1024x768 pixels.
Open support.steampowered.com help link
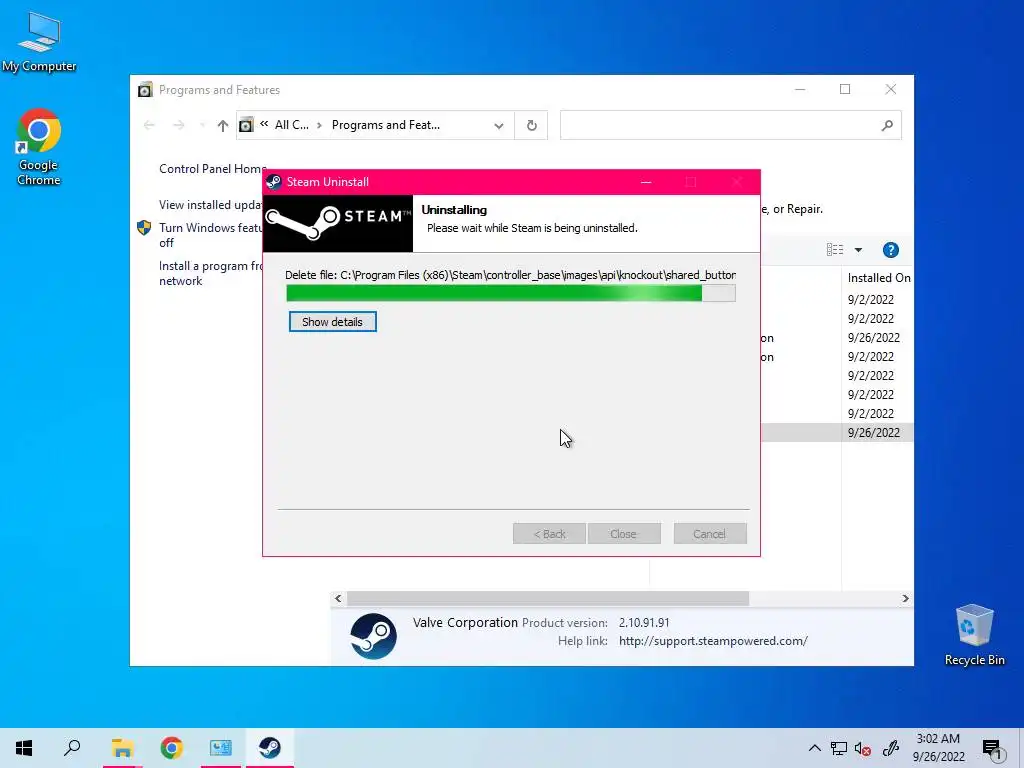[713, 641]
